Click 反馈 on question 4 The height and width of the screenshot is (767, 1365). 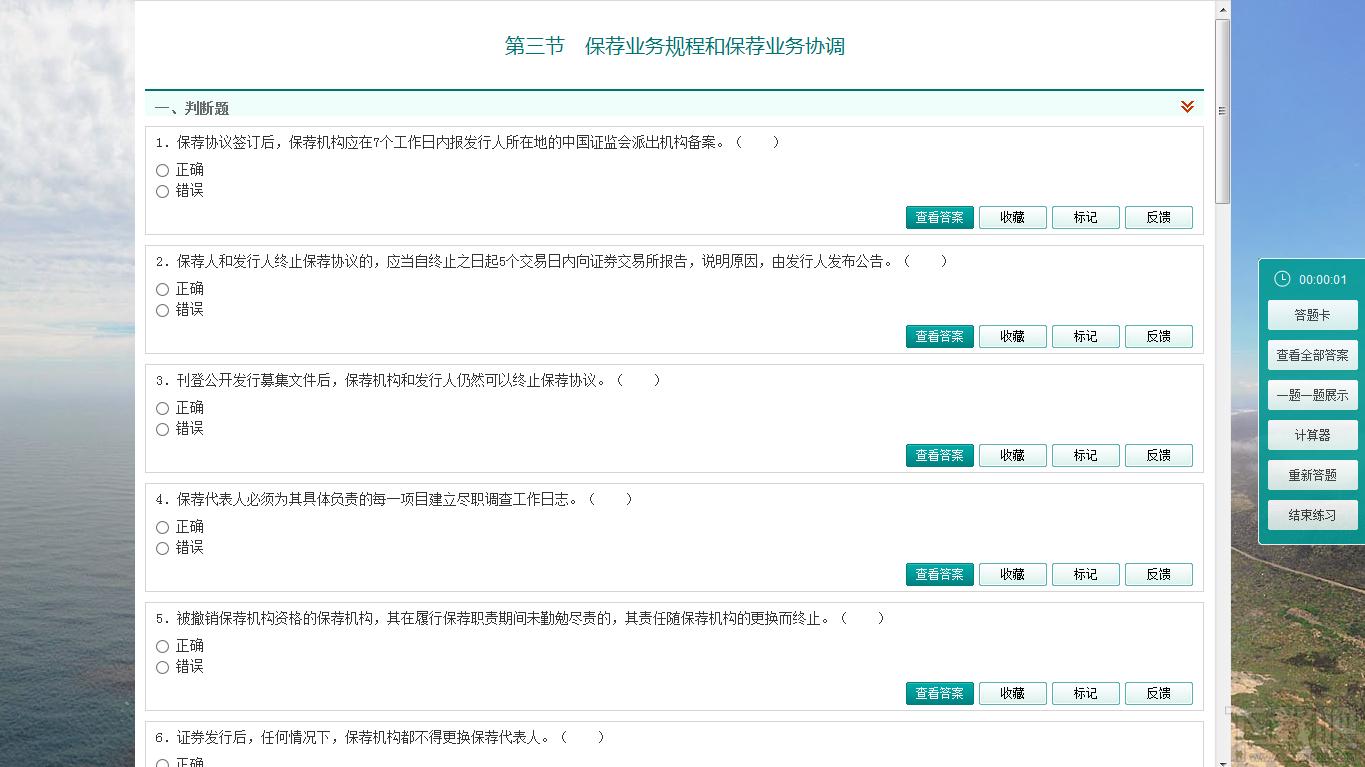pyautogui.click(x=1159, y=574)
